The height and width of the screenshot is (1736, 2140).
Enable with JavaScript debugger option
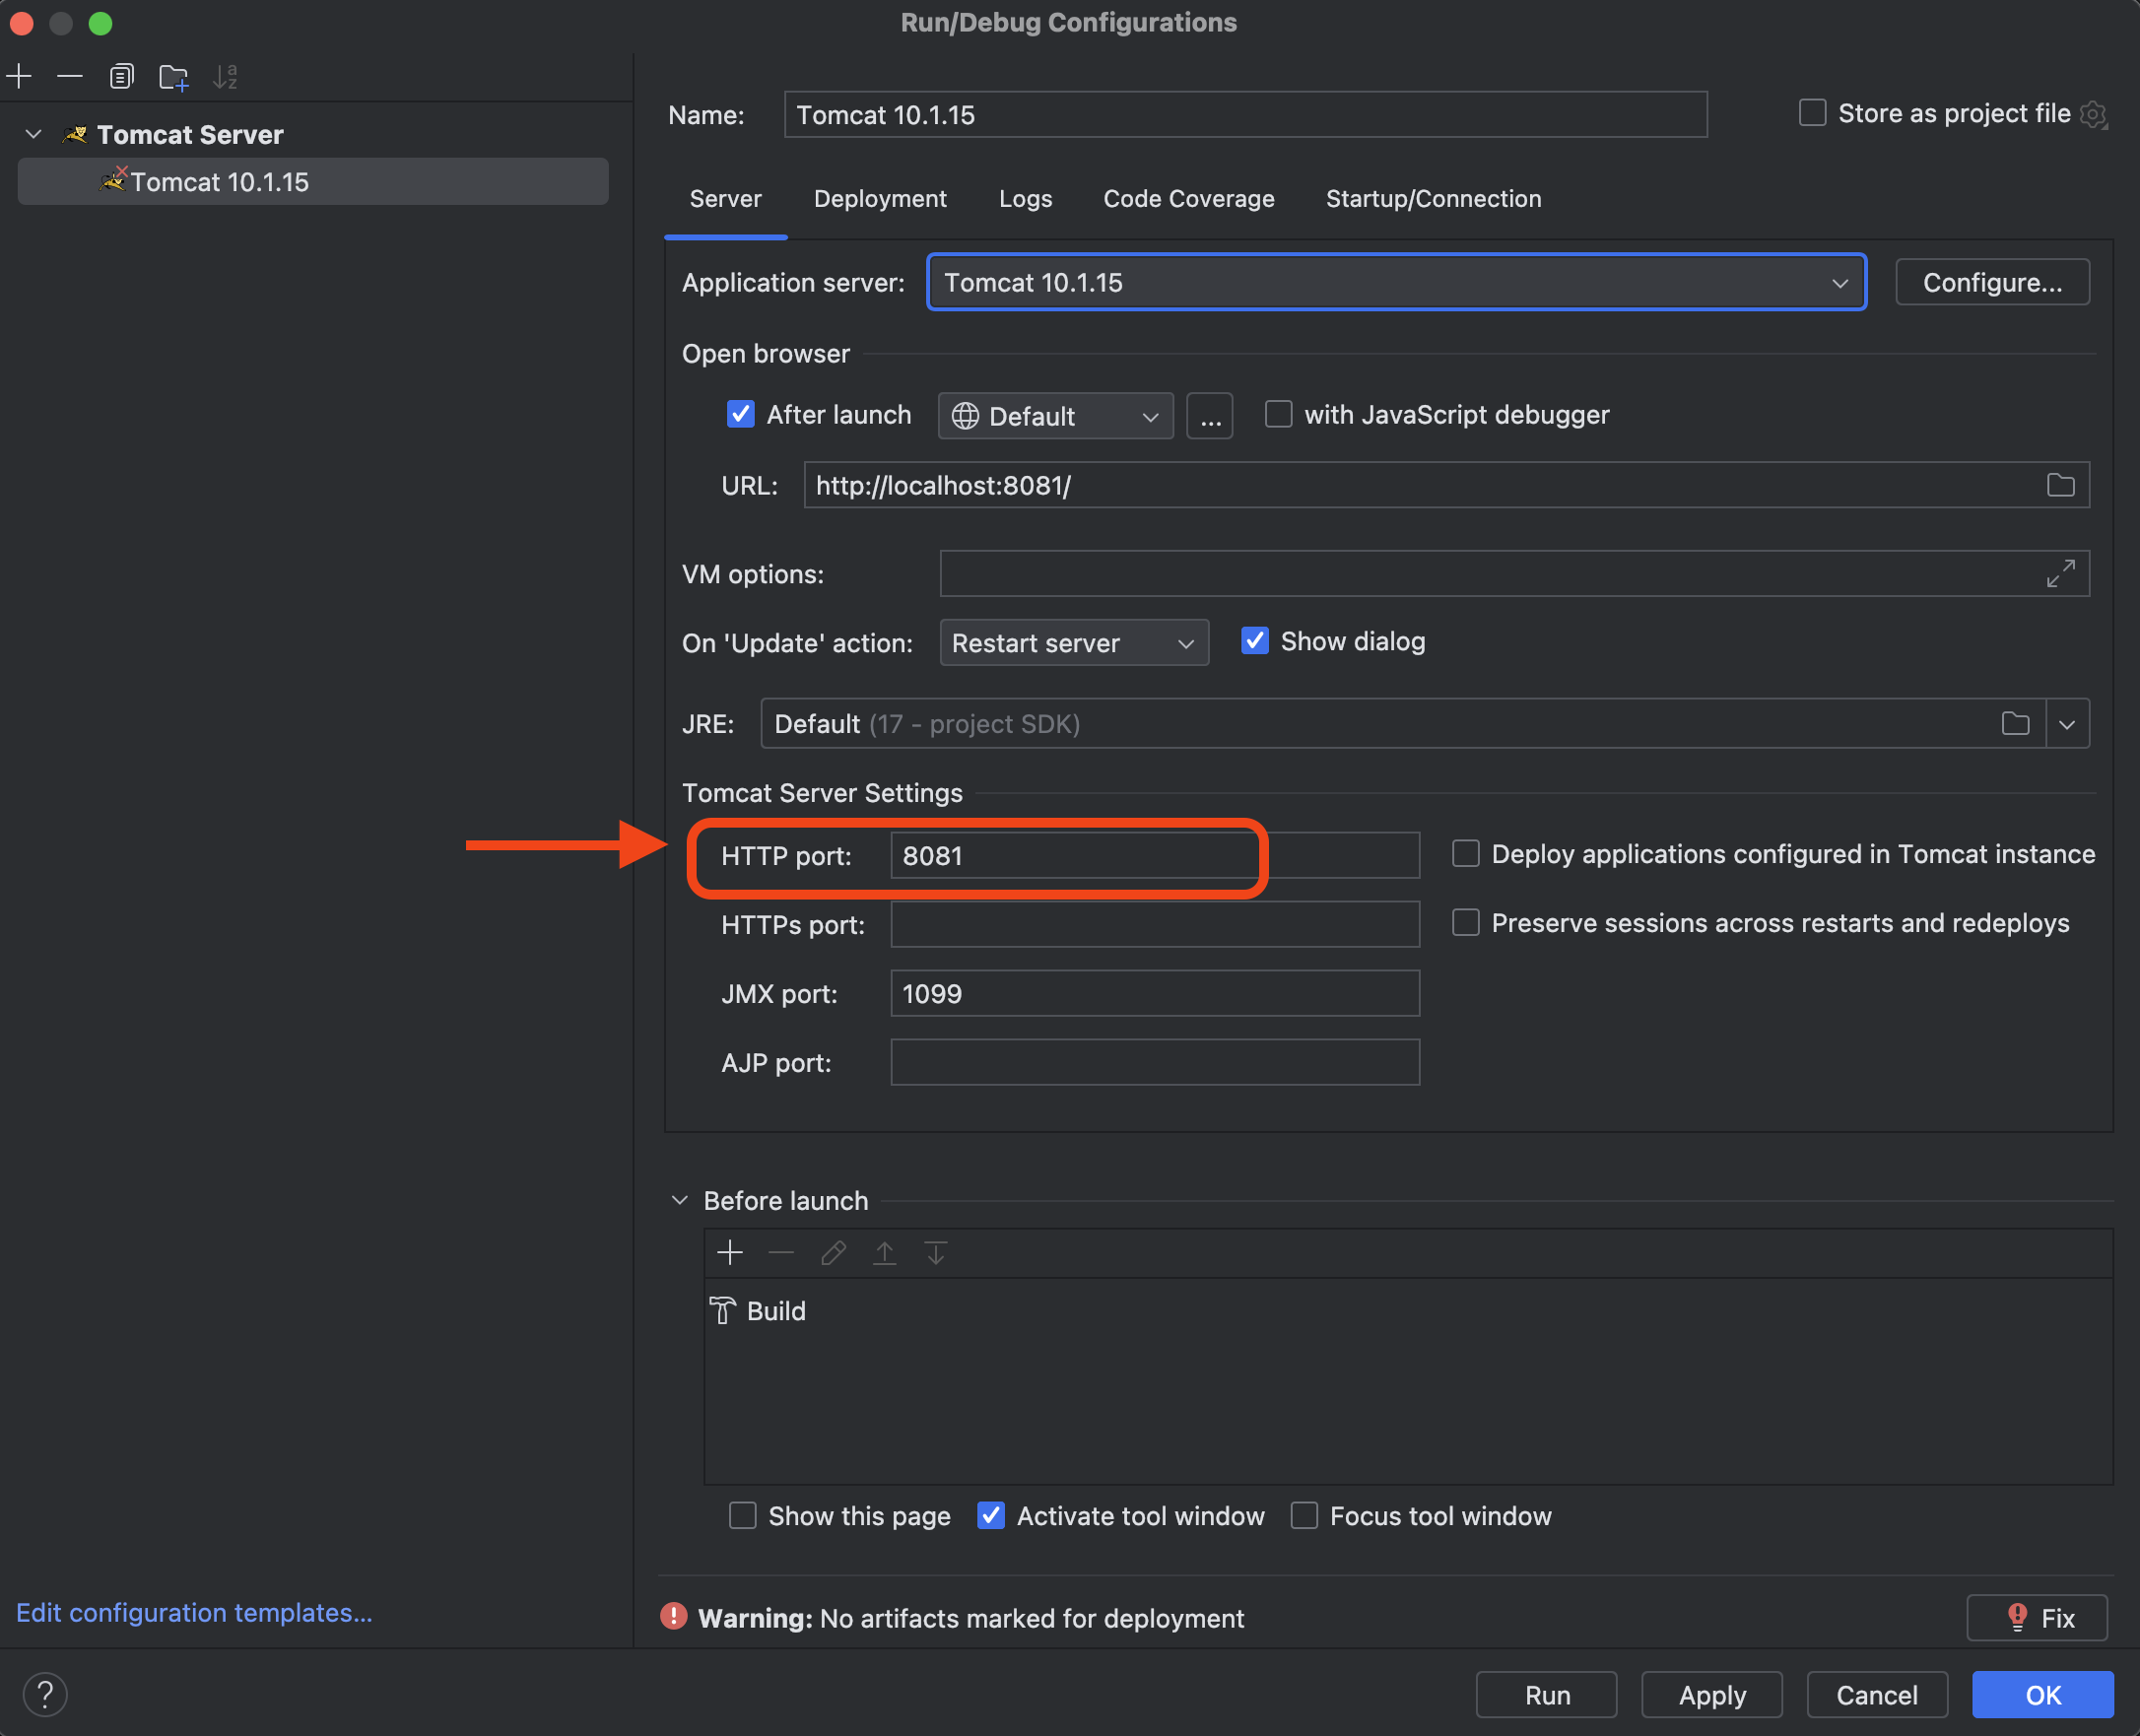tap(1278, 414)
